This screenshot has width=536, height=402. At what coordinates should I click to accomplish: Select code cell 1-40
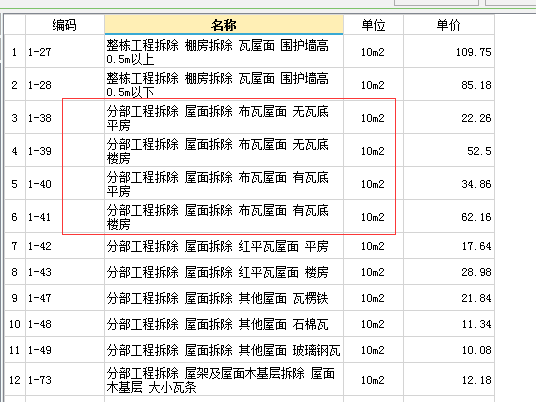tap(65, 184)
